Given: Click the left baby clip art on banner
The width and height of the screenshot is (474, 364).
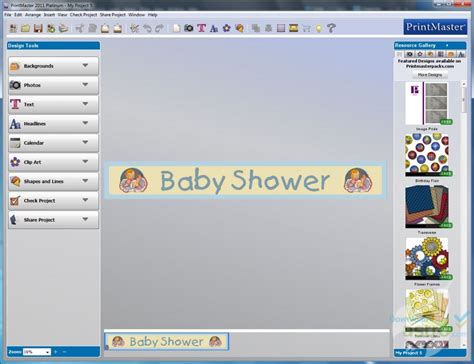Looking at the screenshot, I should click(133, 180).
